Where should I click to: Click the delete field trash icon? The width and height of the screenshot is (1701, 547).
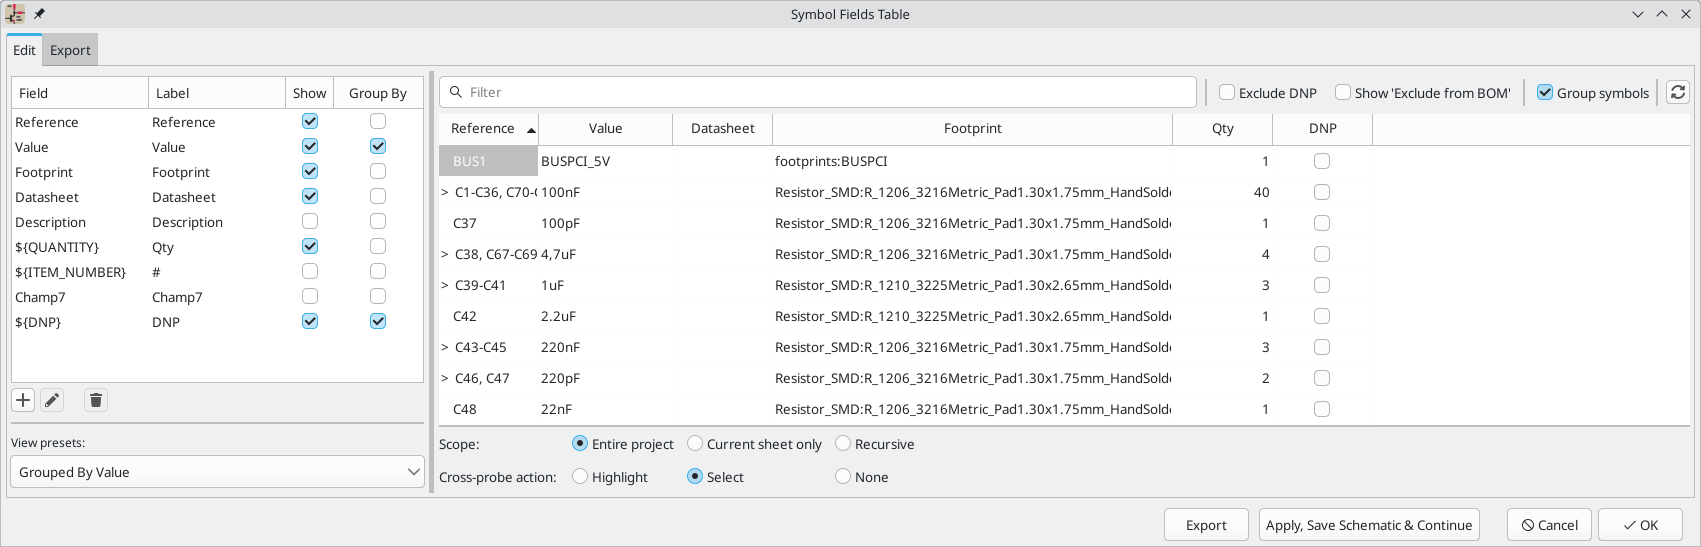[x=95, y=401]
